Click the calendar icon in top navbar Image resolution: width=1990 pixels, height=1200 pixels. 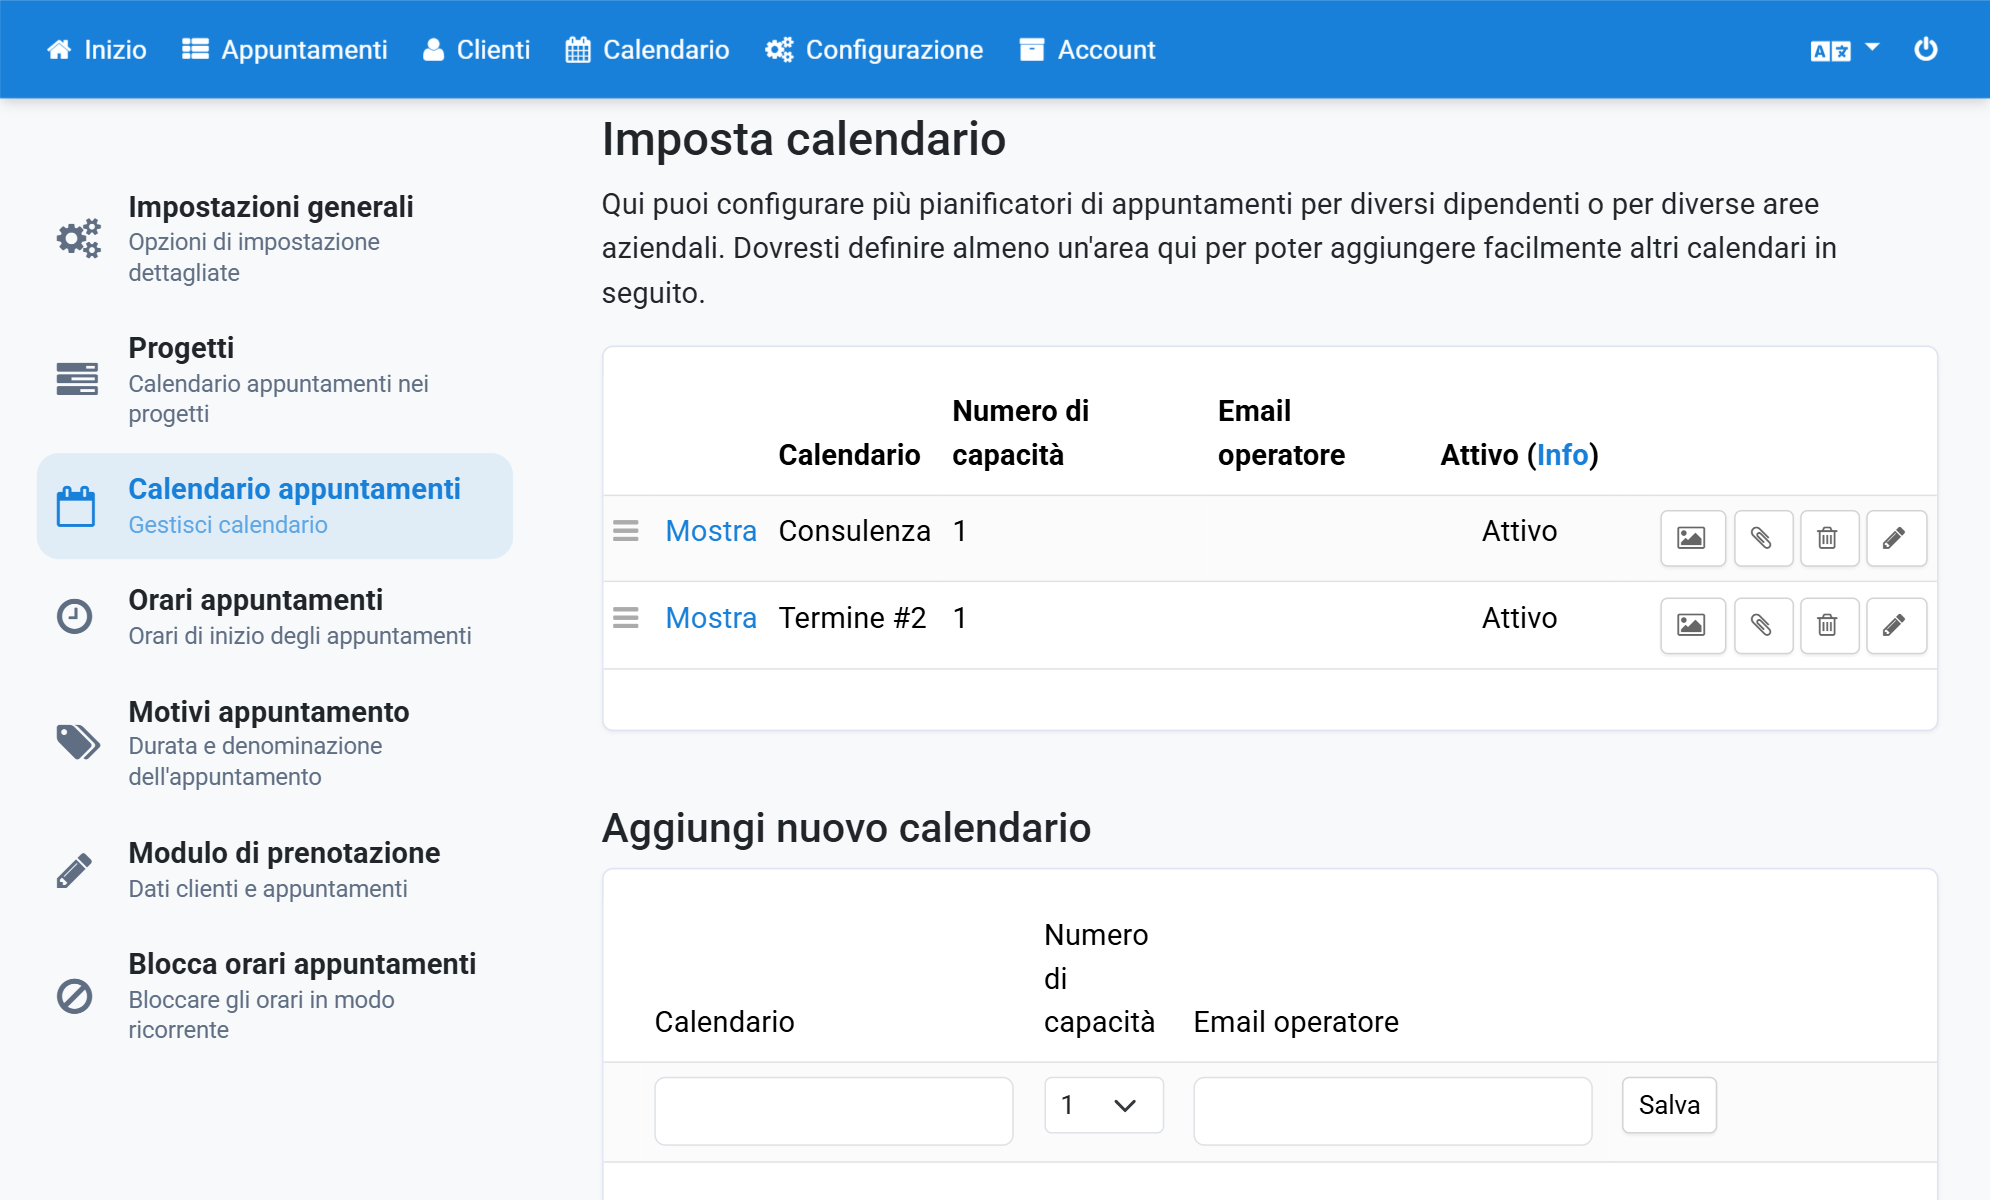(578, 50)
